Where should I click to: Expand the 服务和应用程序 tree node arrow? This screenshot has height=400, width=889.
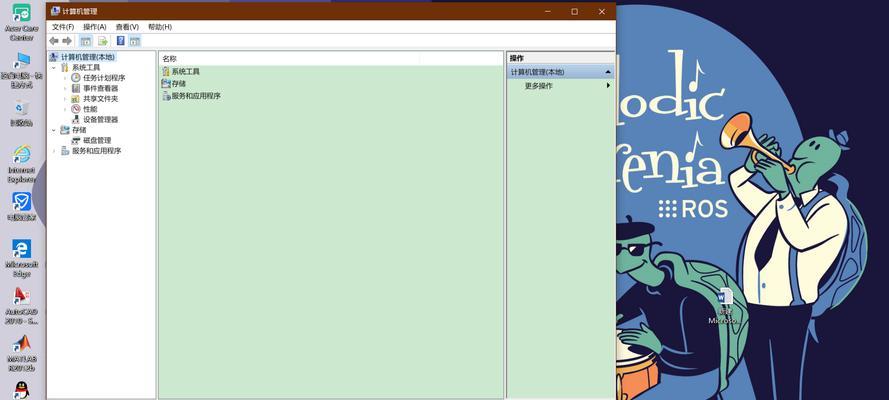tap(54, 151)
